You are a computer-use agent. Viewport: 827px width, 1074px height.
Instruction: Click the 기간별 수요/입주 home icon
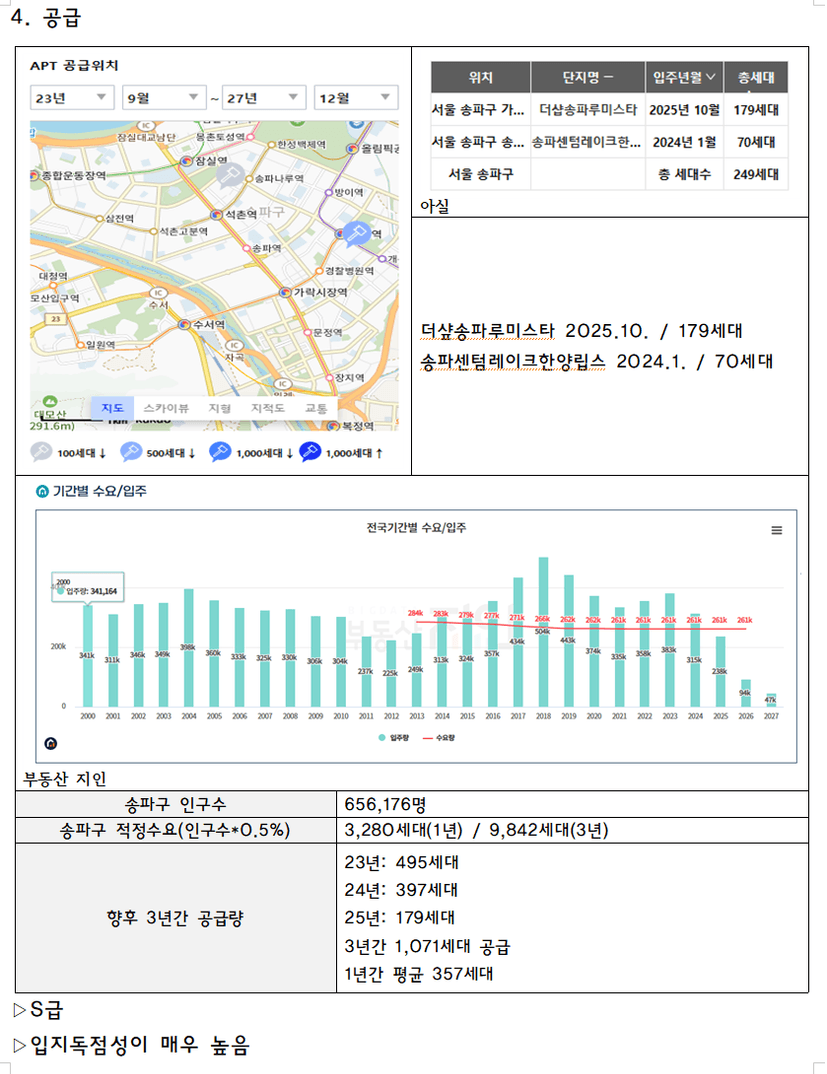(x=42, y=491)
